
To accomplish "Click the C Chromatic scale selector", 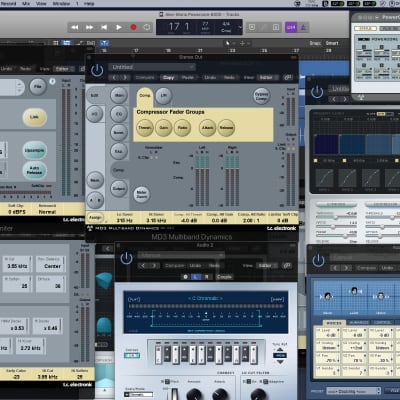I will (x=205, y=298).
